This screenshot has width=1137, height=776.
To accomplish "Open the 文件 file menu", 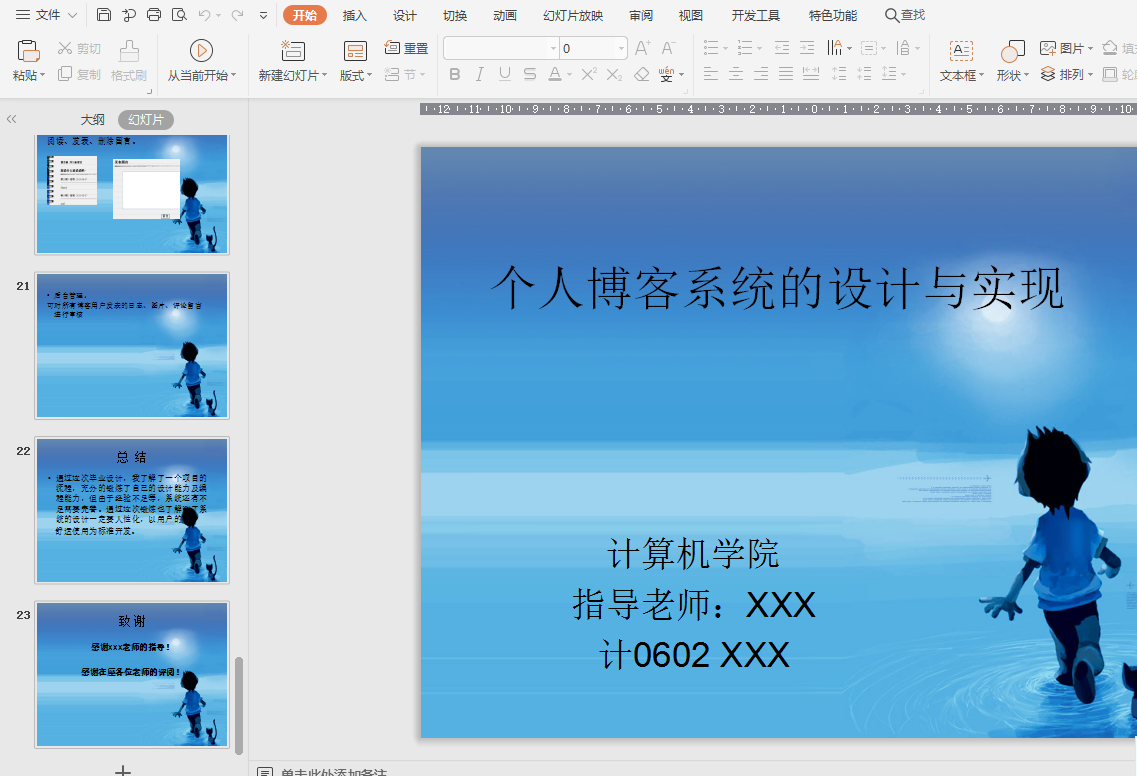I will (x=47, y=15).
